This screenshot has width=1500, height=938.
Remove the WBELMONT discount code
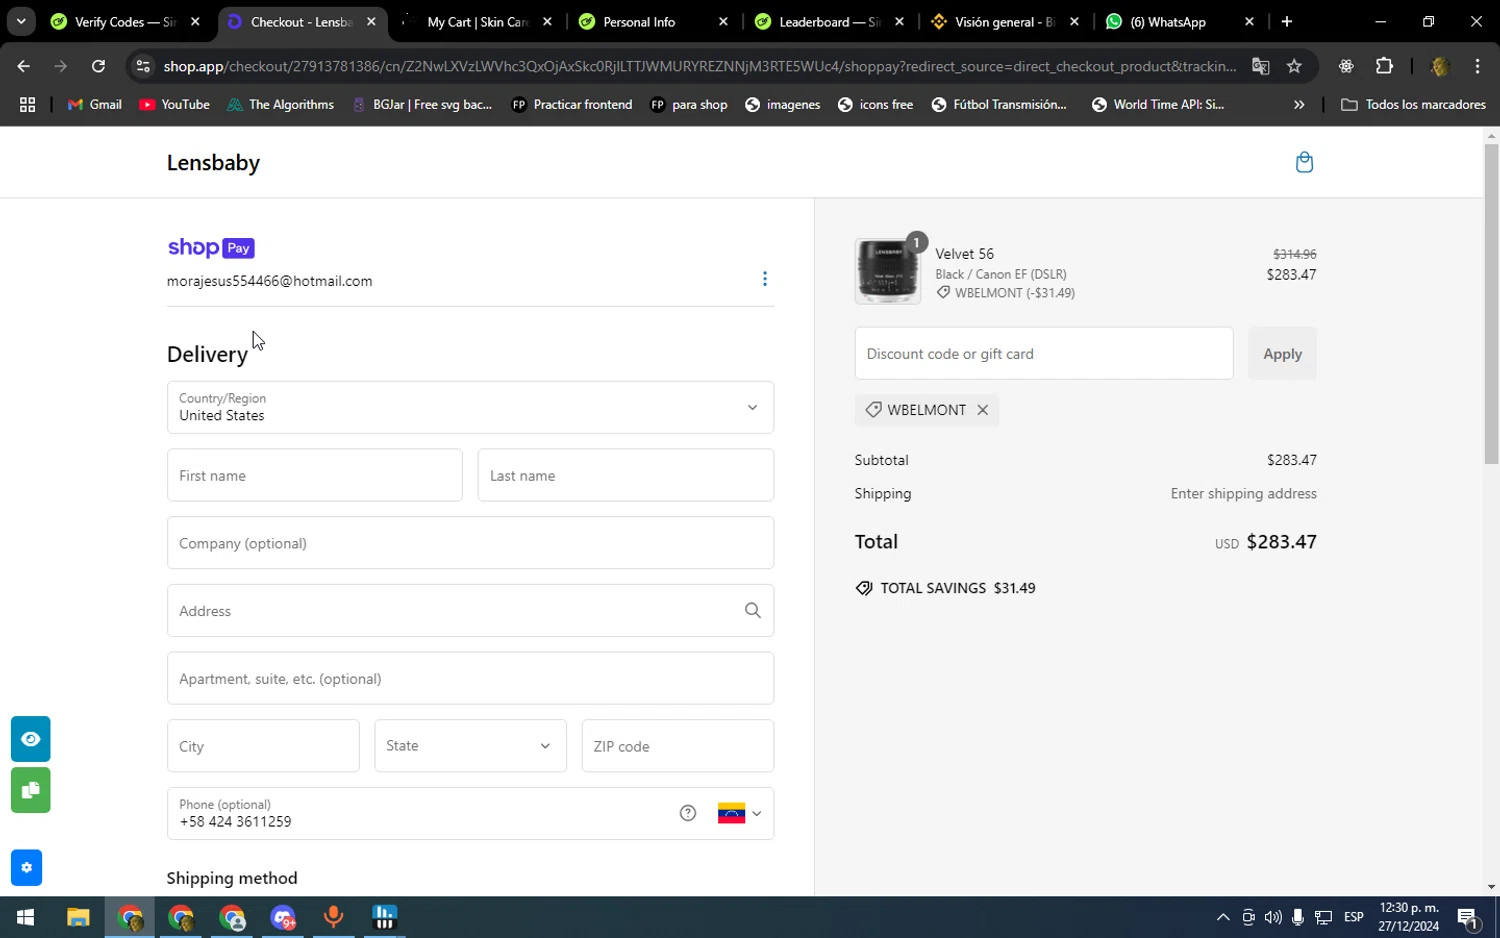[983, 410]
